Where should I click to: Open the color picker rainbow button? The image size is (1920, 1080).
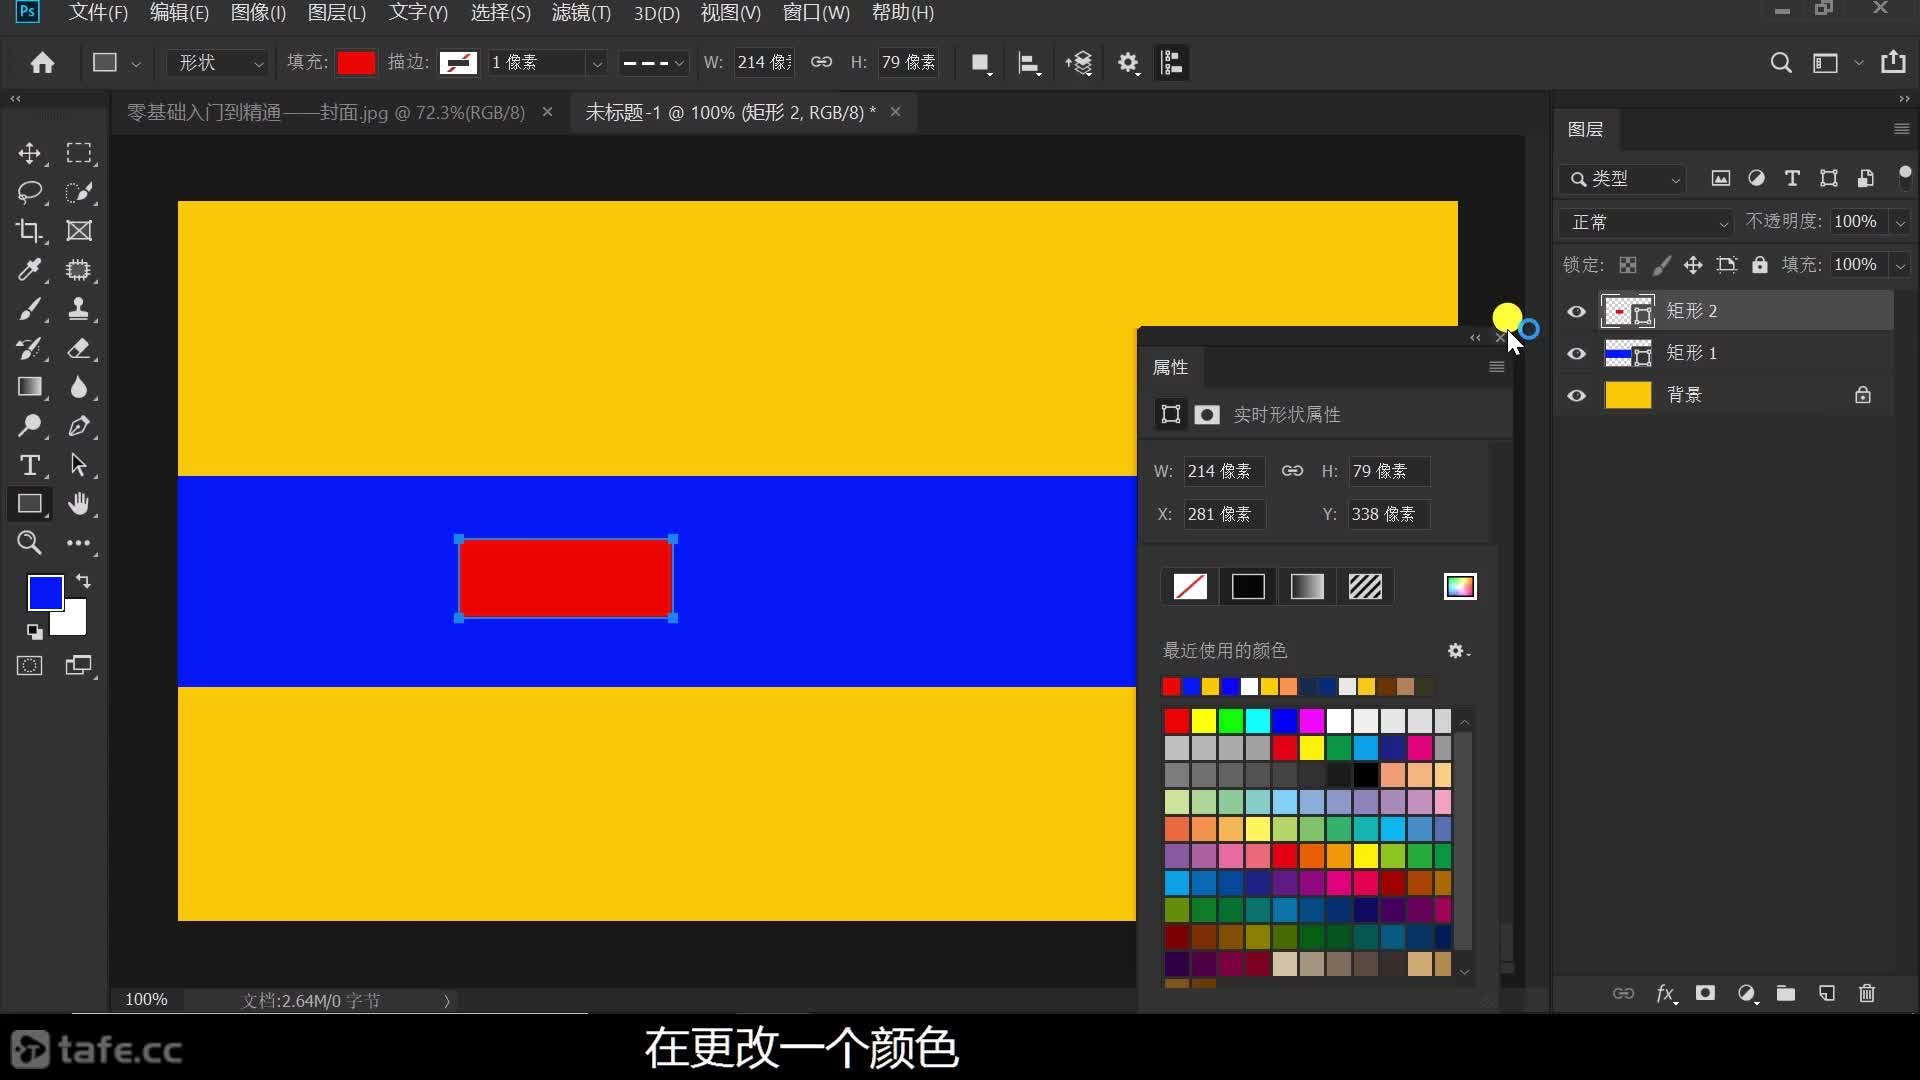point(1460,587)
